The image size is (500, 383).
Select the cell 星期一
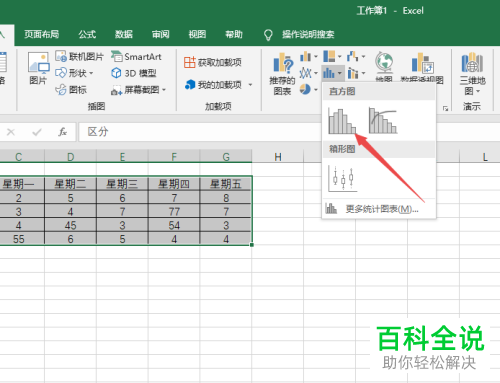click(19, 184)
